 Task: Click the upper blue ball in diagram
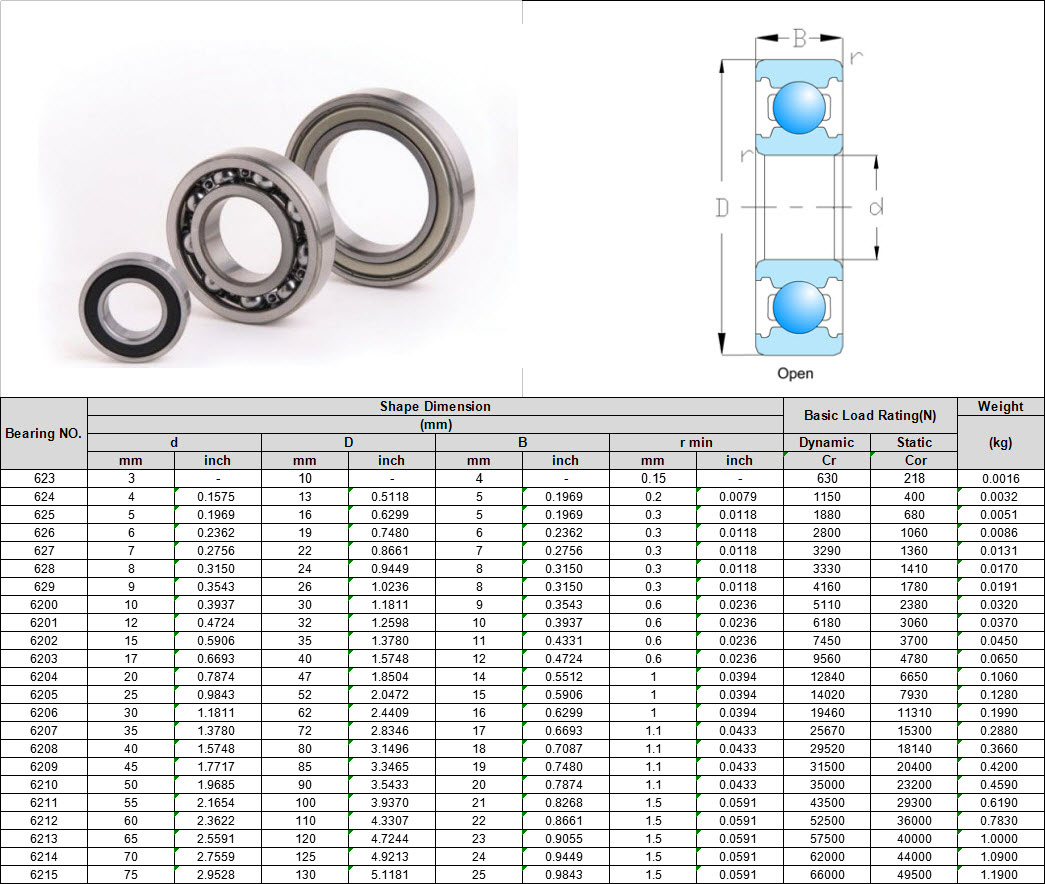[x=797, y=107]
